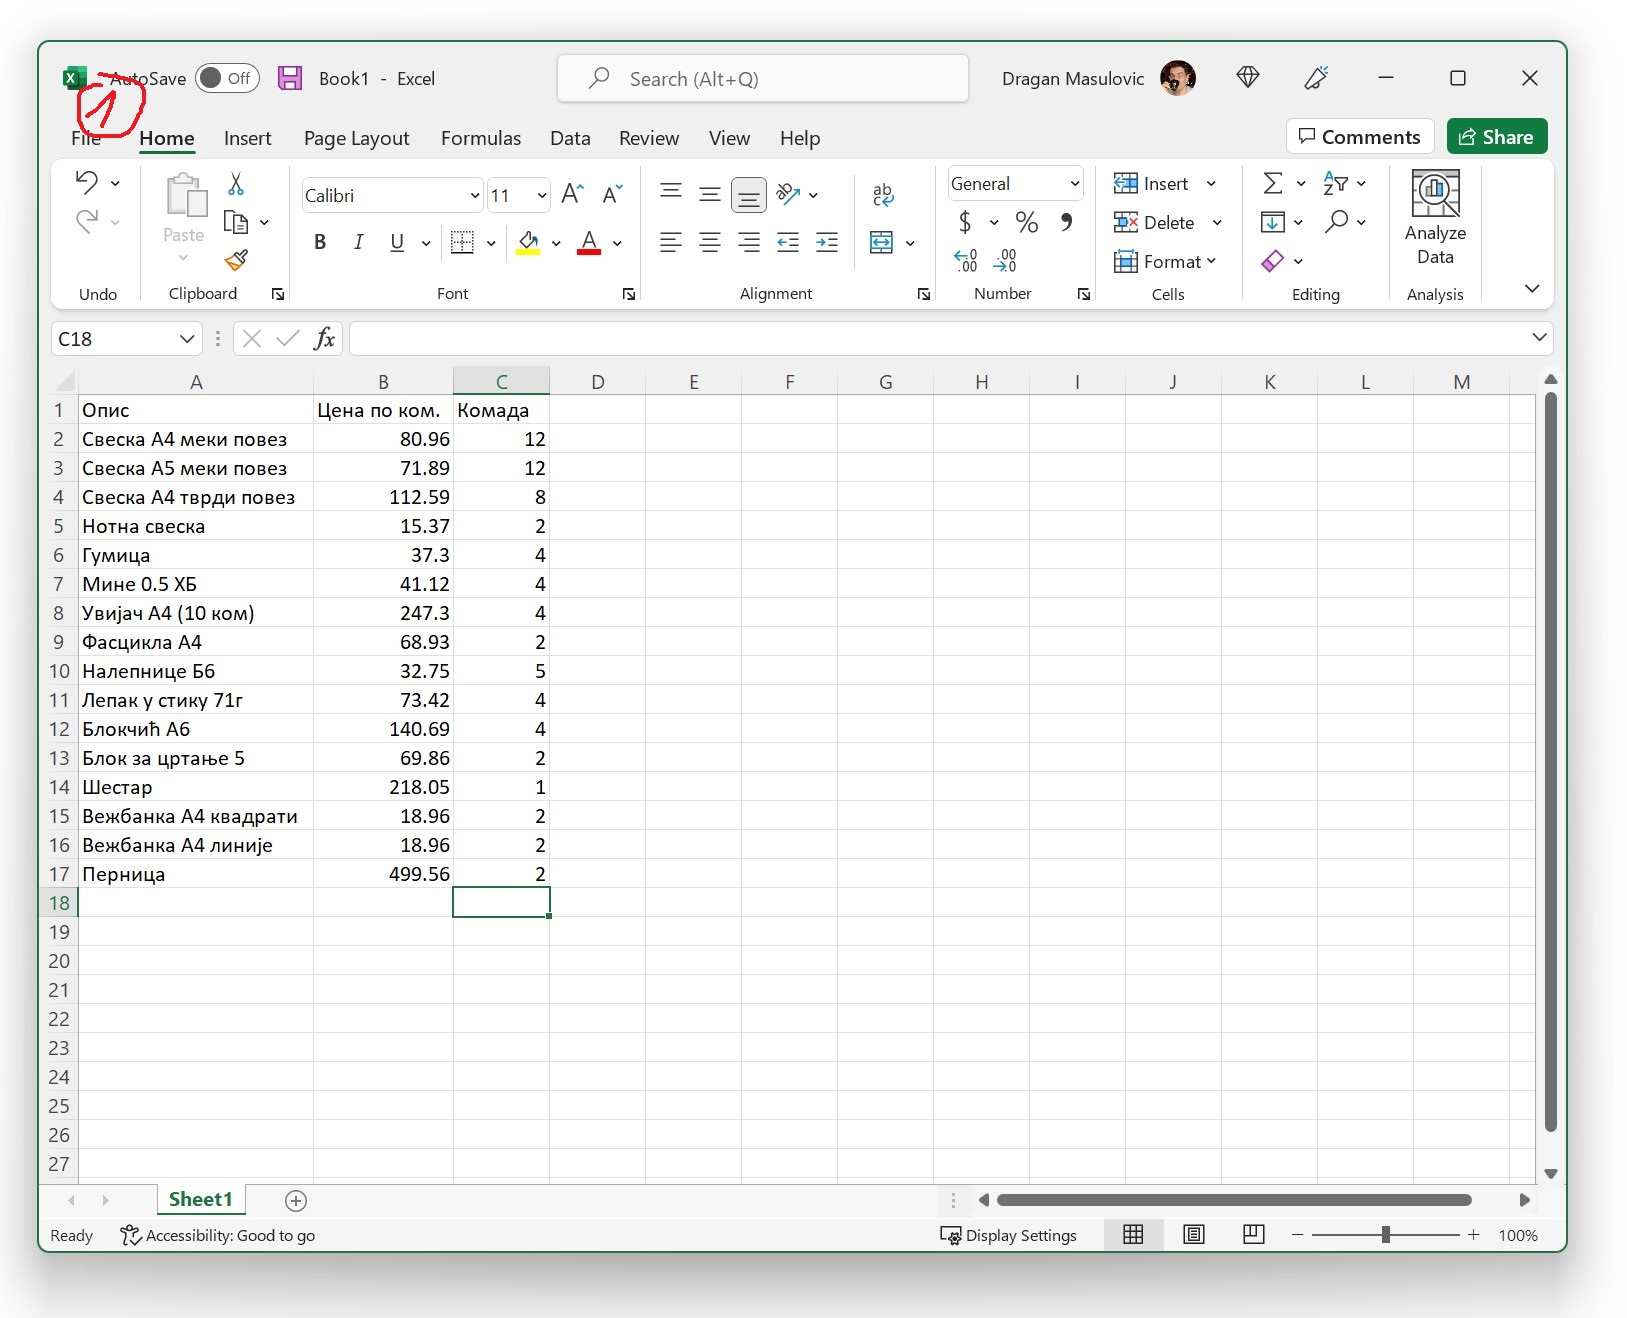This screenshot has height=1318, width=1627.
Task: Click the Delete cells button
Action: [x=1154, y=222]
